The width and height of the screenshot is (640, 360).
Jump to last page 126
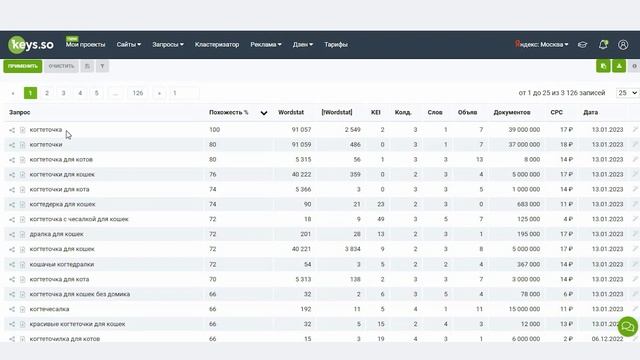pos(138,93)
